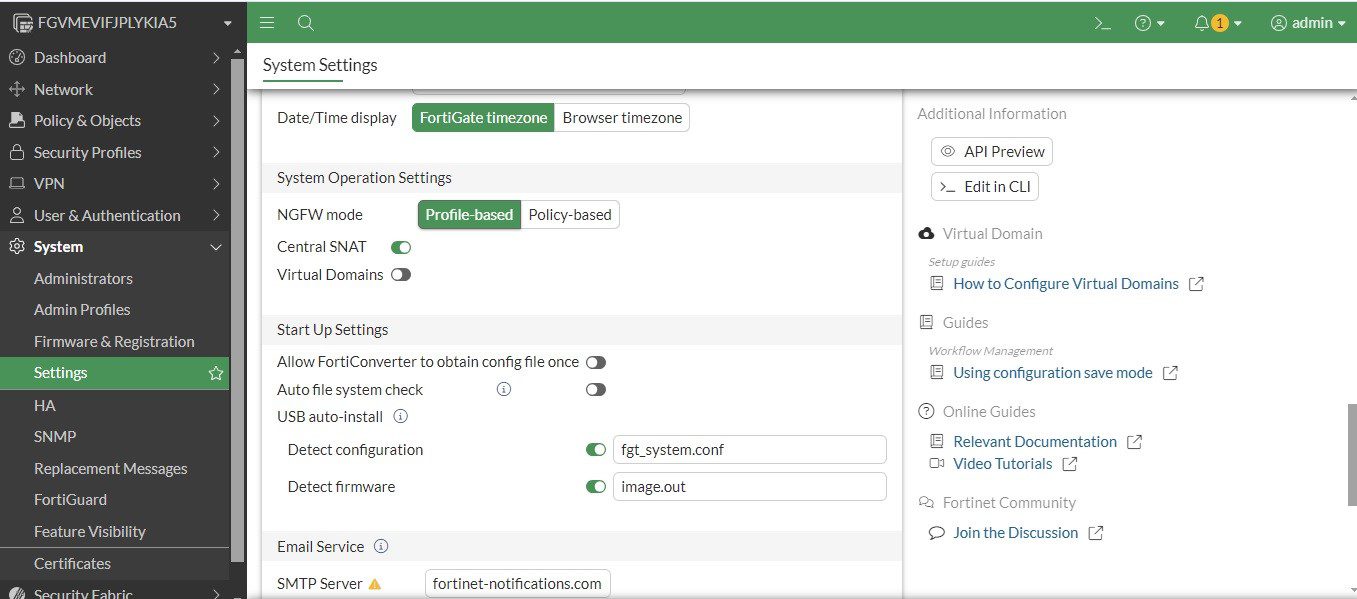Open the Relevant Documentation link
1357x599 pixels.
(1035, 442)
